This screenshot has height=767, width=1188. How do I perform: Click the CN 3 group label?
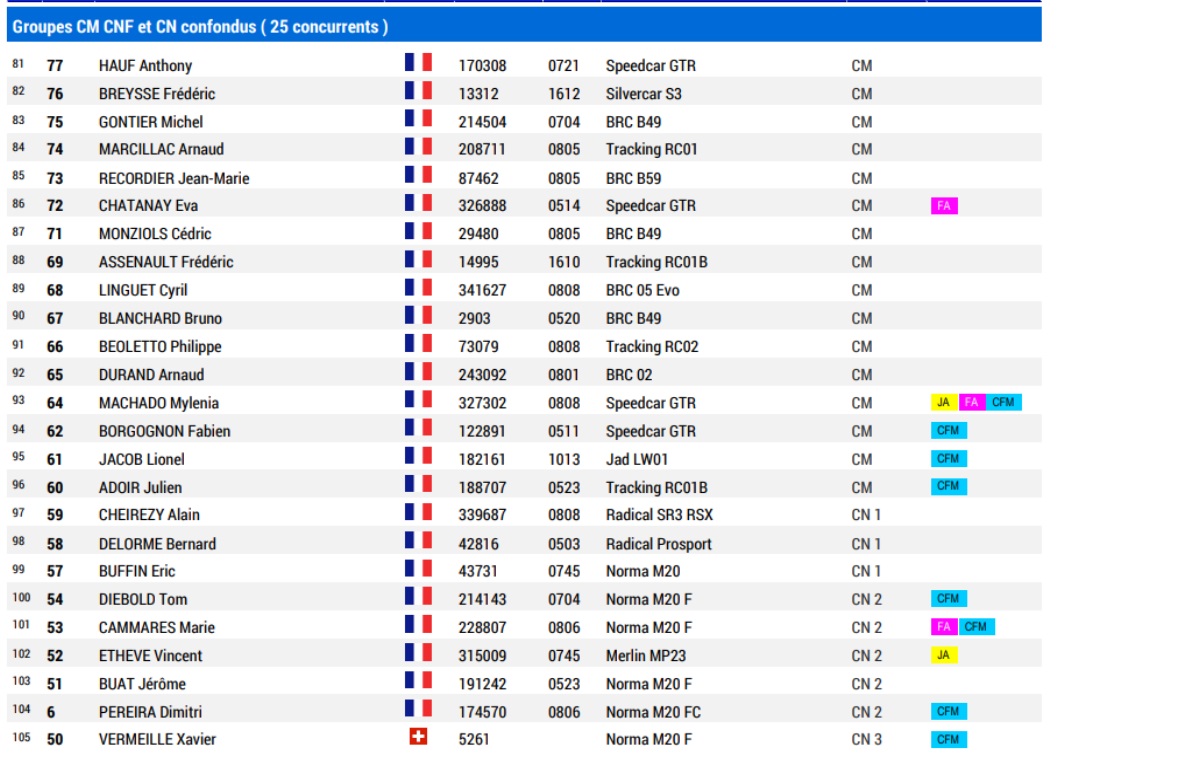(x=866, y=740)
